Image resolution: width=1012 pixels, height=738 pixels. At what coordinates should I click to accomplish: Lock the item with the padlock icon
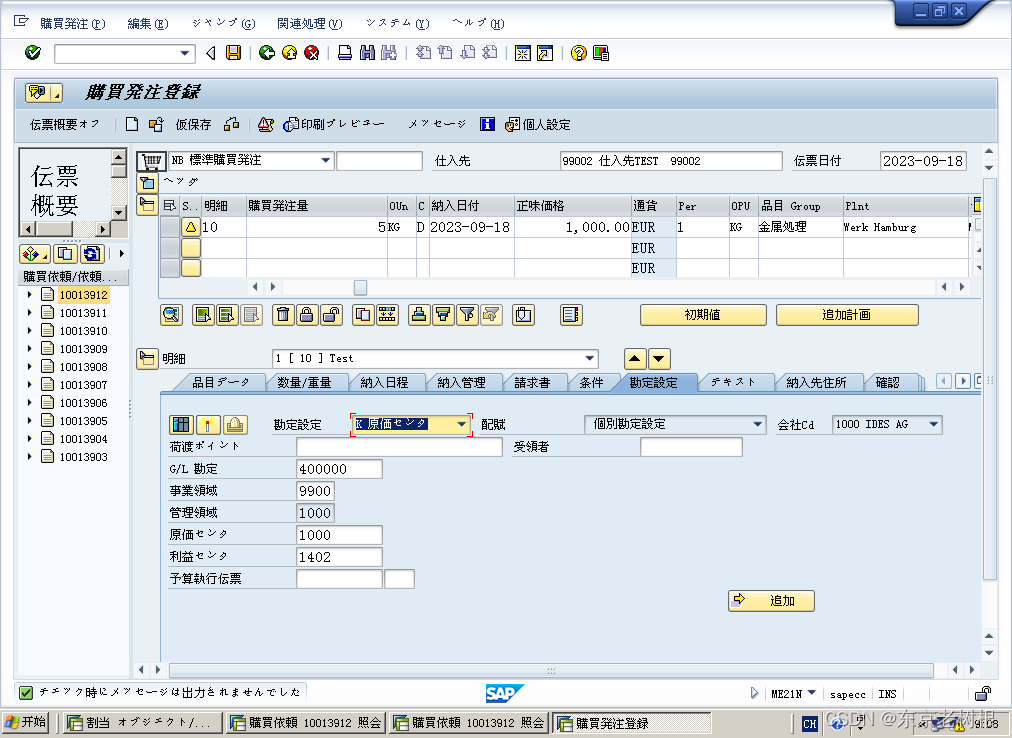(x=304, y=314)
